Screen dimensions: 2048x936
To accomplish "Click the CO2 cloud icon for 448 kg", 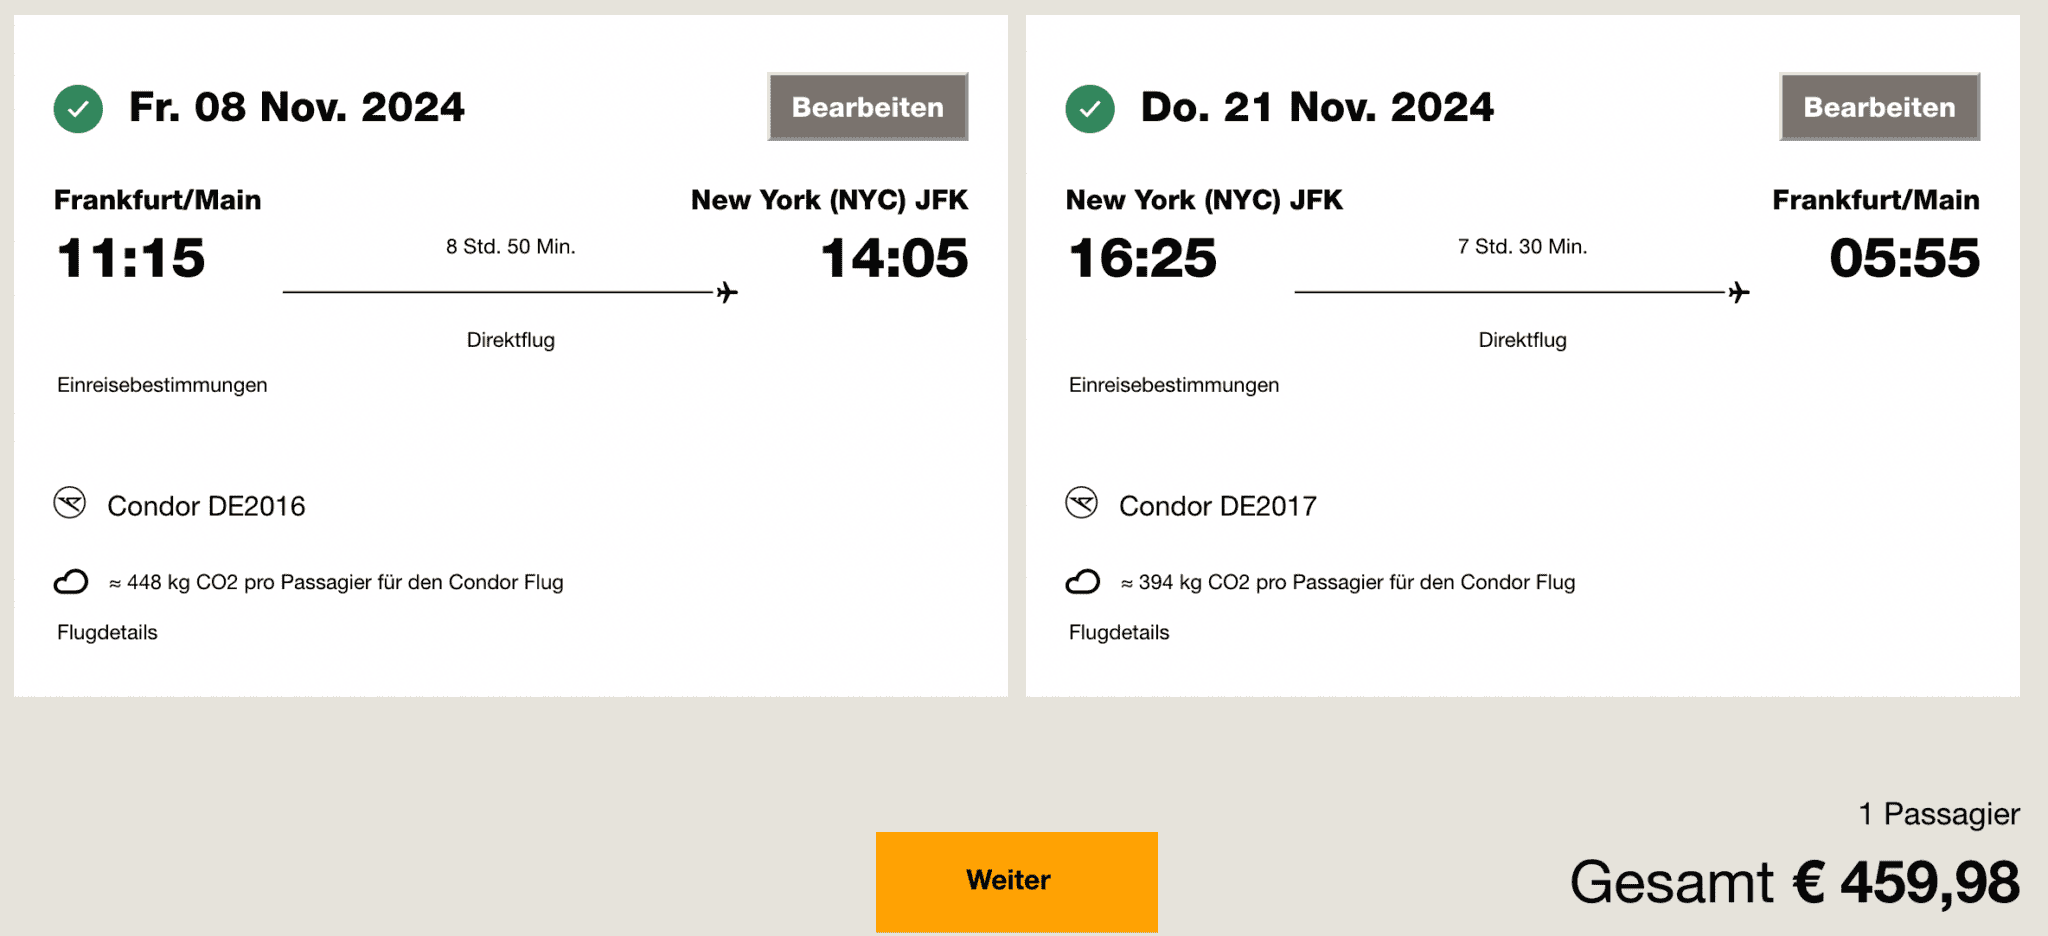I will click(x=71, y=582).
